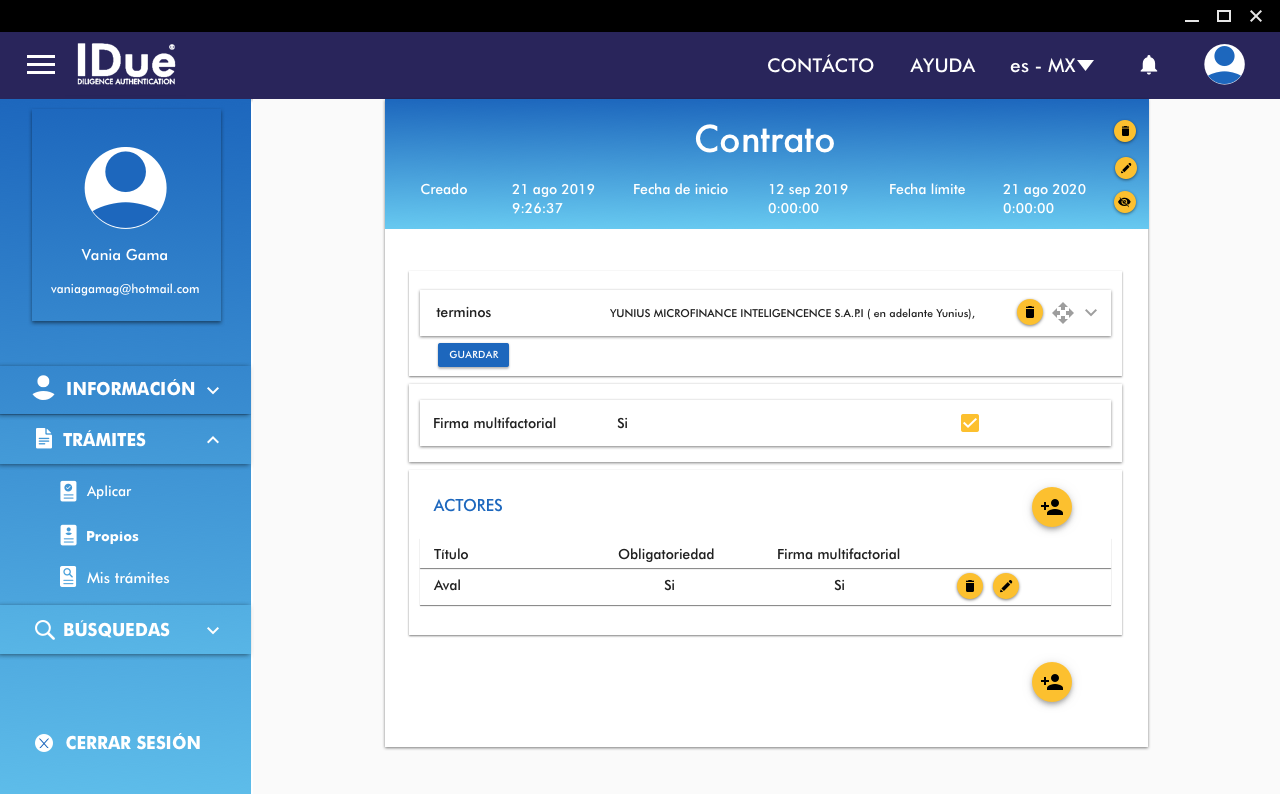This screenshot has height=794, width=1280.
Task: Open the Propios menu item
Action: pos(112,536)
